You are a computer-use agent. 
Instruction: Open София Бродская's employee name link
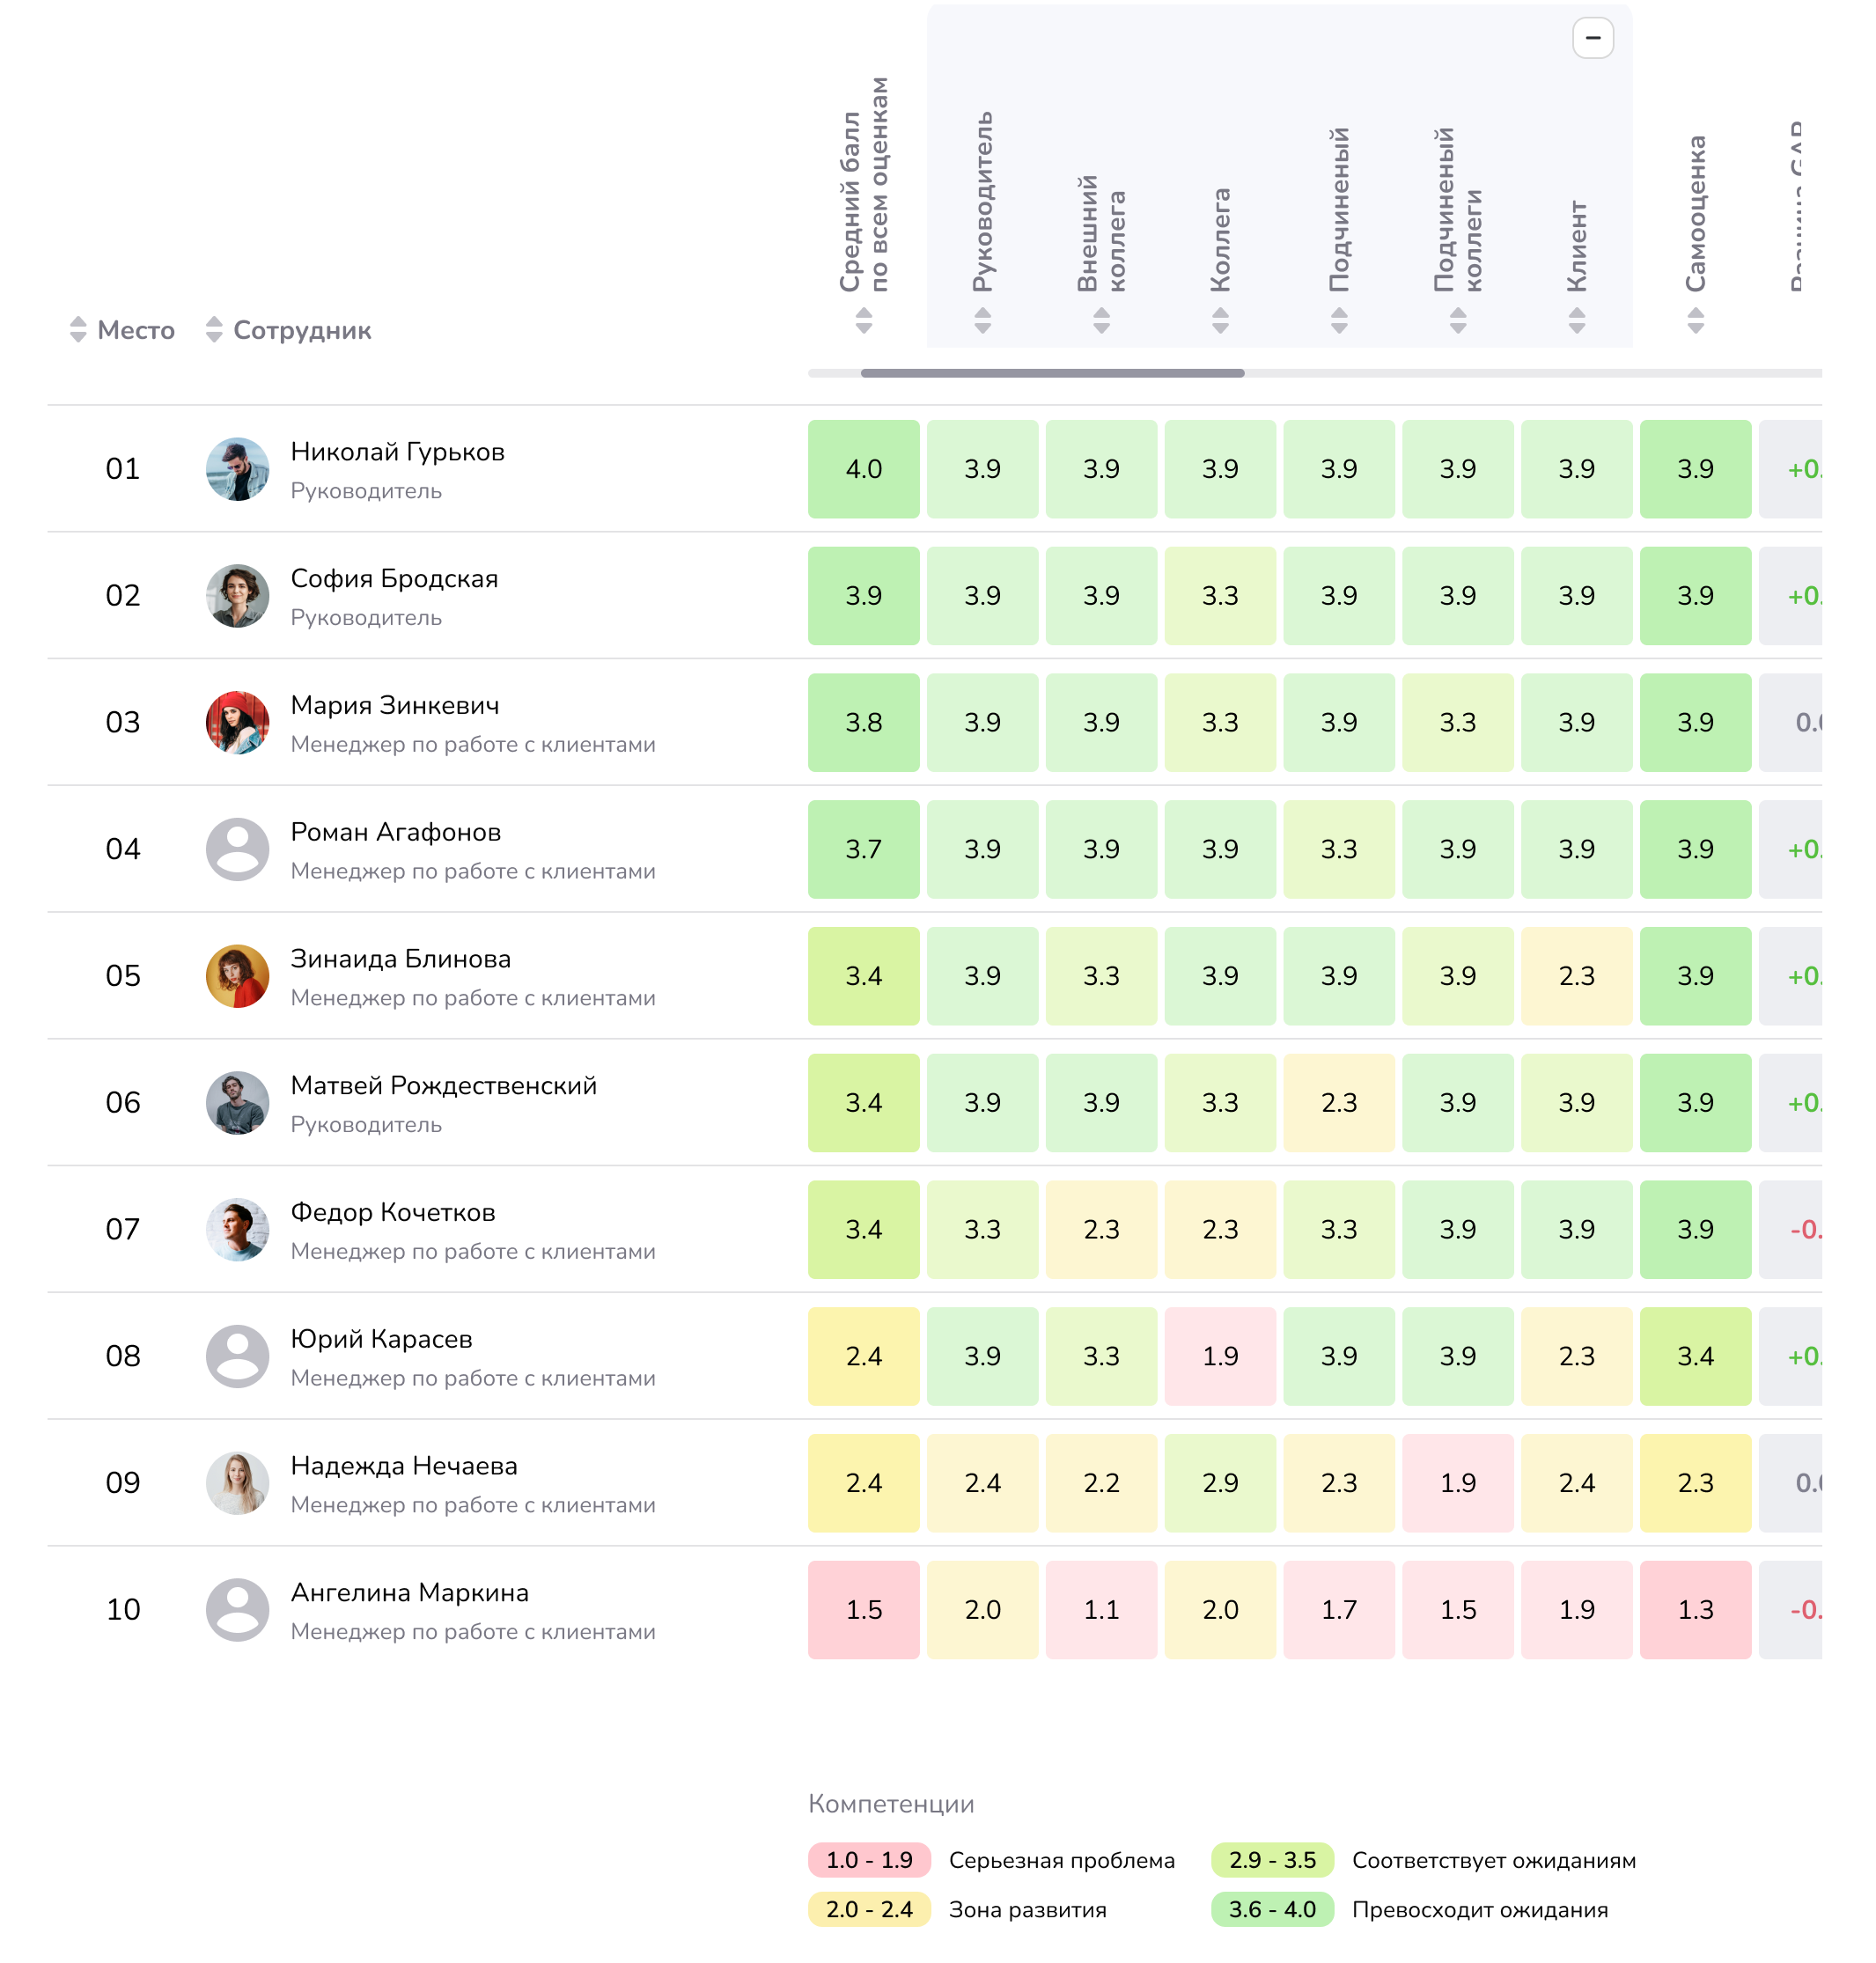tap(394, 579)
